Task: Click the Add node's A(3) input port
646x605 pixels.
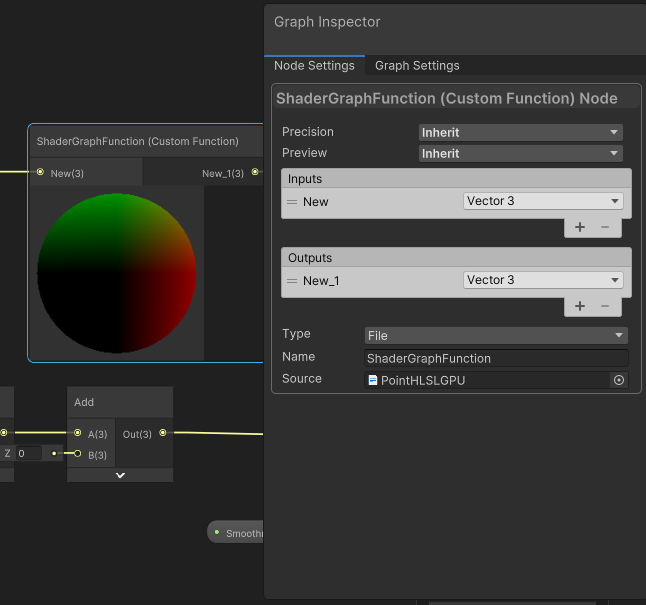Action: [78, 433]
